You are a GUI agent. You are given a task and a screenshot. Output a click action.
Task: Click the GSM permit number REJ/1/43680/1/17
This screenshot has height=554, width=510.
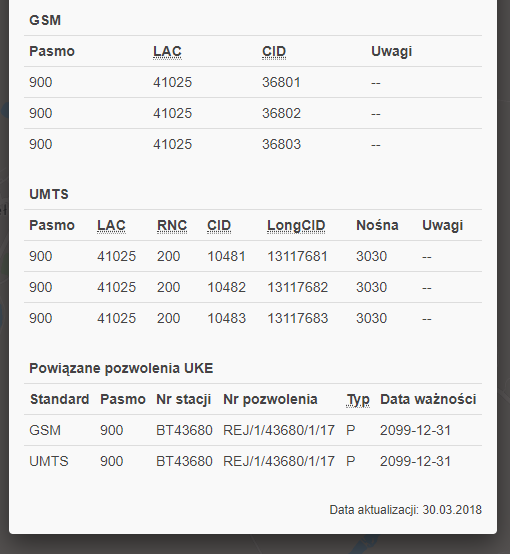click(279, 431)
